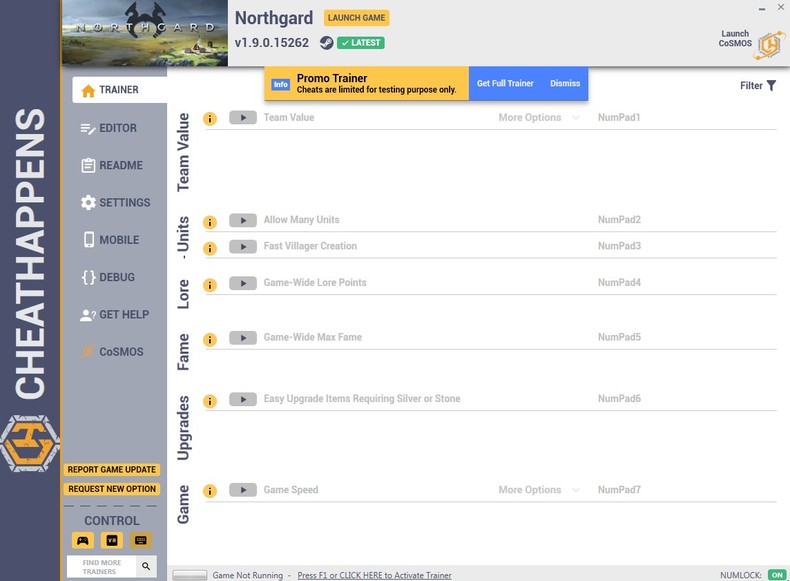Image resolution: width=790 pixels, height=581 pixels.
Task: Click the NumPad2 hotkey label
Action: 619,220
